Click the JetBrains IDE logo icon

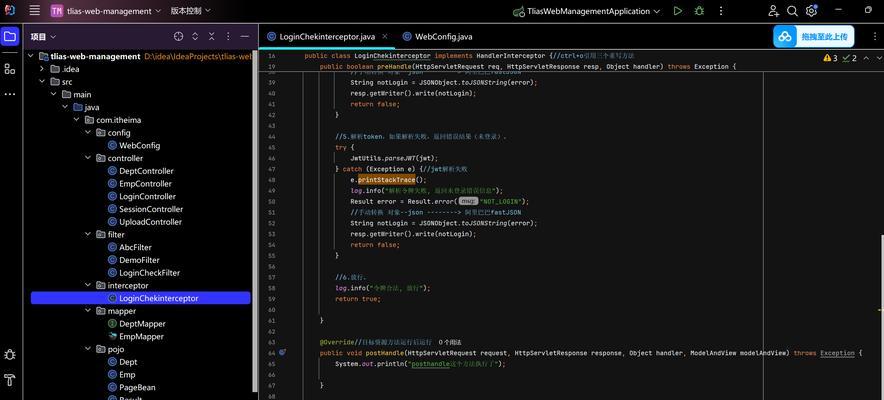(x=10, y=11)
